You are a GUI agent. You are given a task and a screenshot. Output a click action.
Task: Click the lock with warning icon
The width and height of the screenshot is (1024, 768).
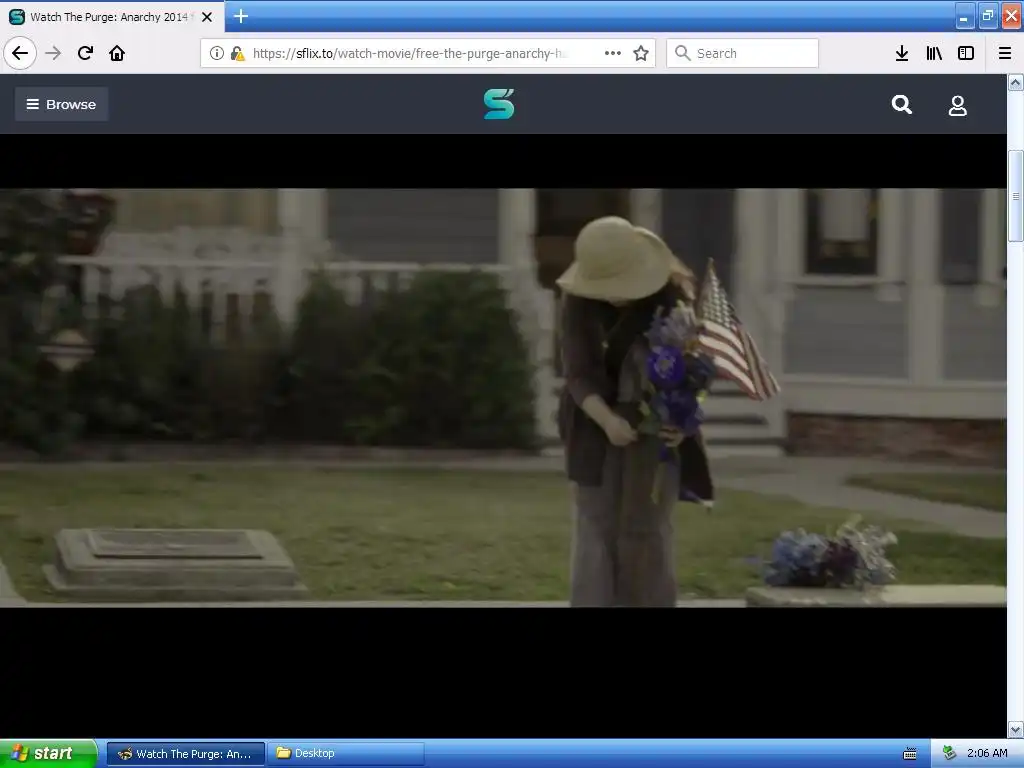pyautogui.click(x=238, y=53)
